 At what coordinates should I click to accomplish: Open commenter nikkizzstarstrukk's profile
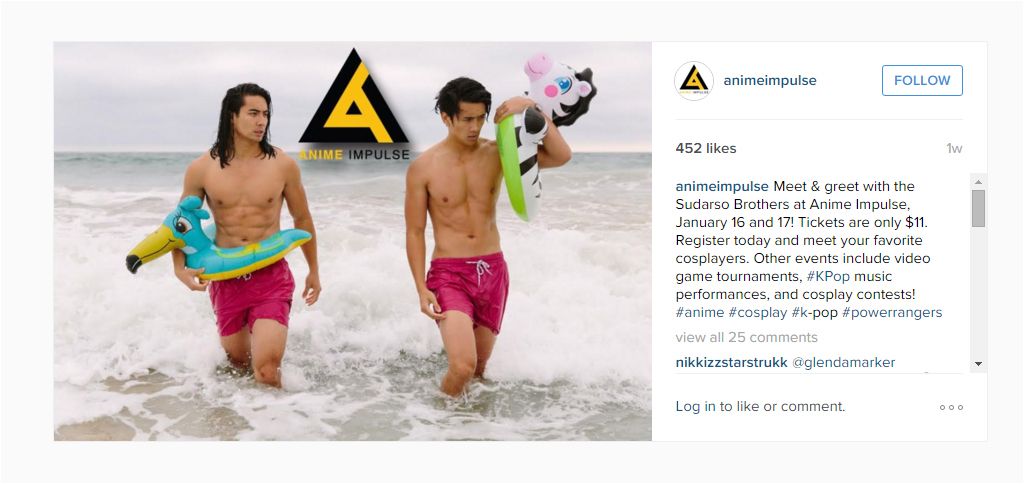(x=731, y=363)
